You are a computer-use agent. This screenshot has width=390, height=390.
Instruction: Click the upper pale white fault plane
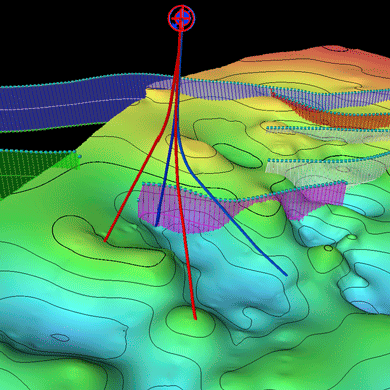tap(328, 135)
